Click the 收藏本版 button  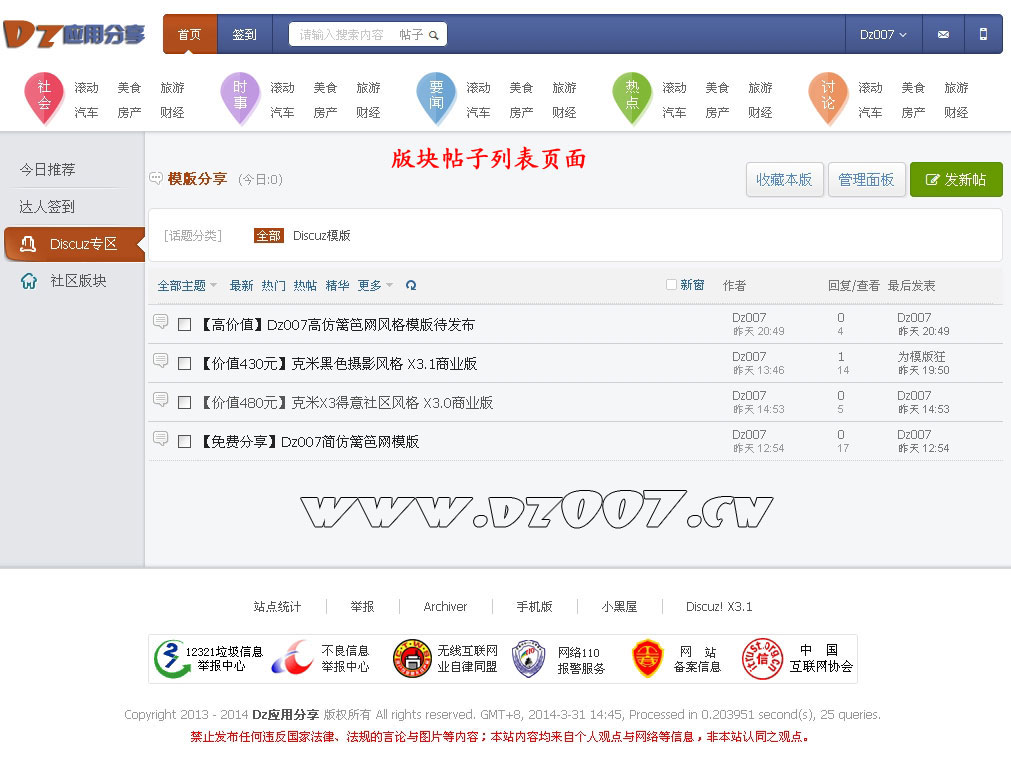pos(784,179)
